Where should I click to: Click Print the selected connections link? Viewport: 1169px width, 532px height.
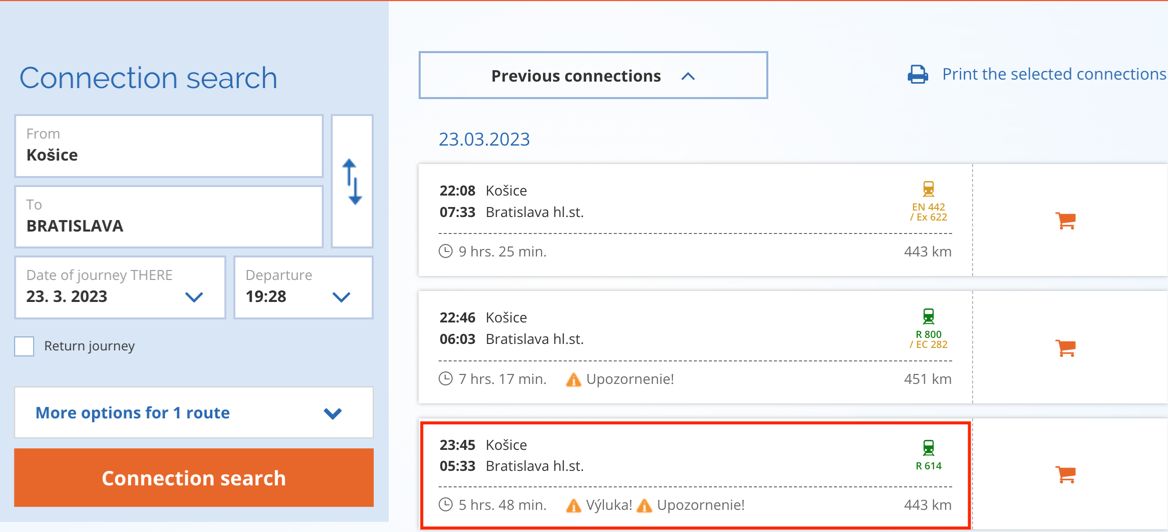pyautogui.click(x=1053, y=75)
